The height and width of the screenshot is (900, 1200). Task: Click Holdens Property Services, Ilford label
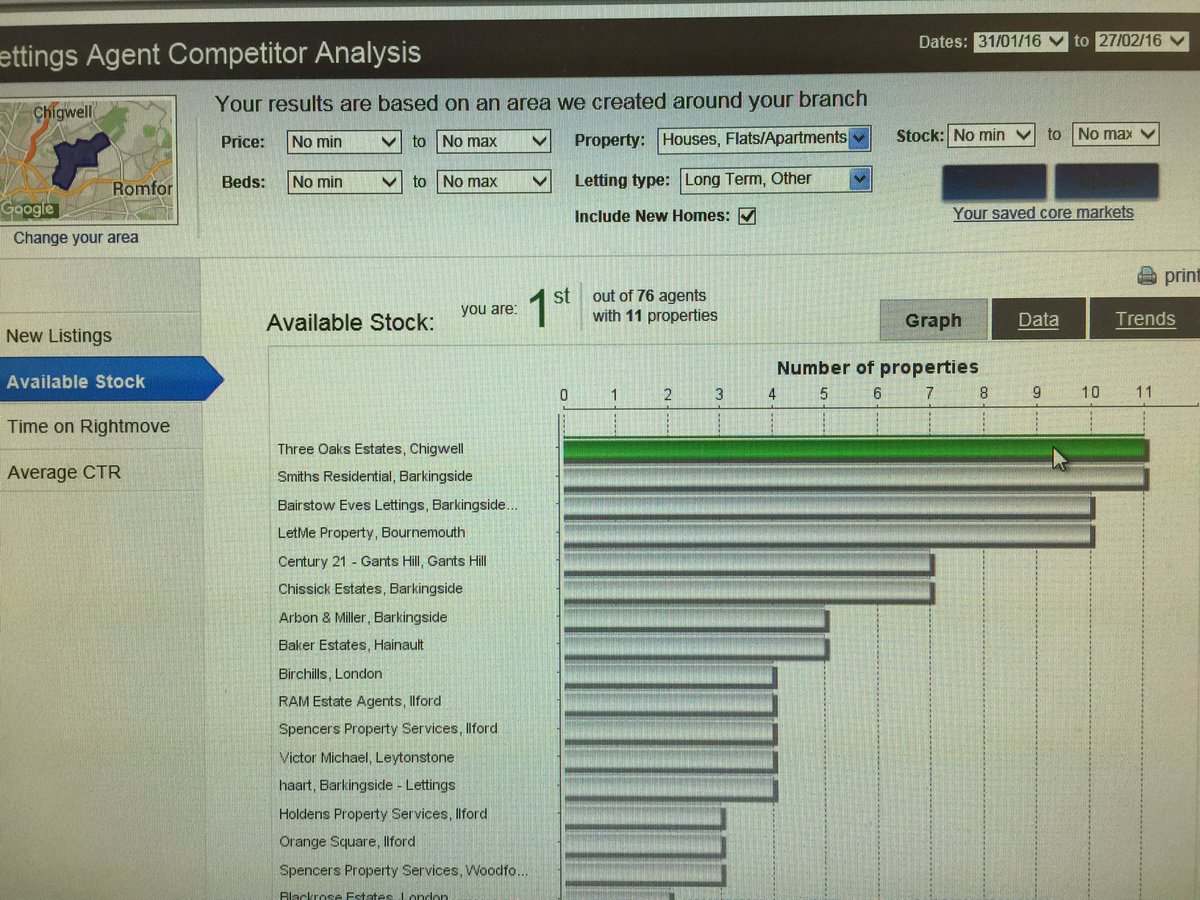pyautogui.click(x=383, y=814)
